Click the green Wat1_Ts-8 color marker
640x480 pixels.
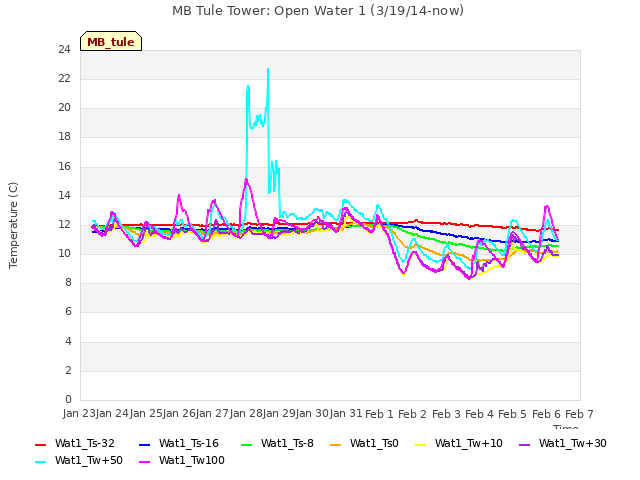pos(247,444)
